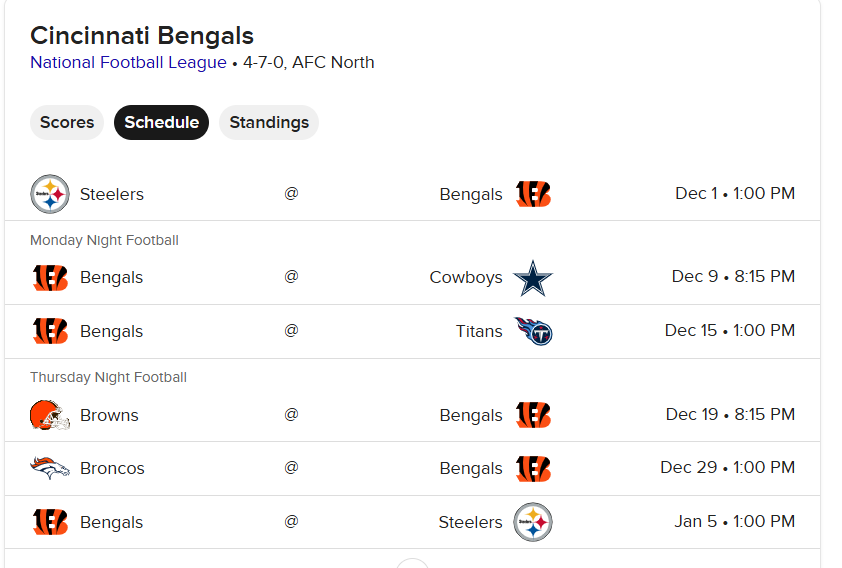Select the Schedule tab
This screenshot has width=842, height=568.
(x=162, y=122)
